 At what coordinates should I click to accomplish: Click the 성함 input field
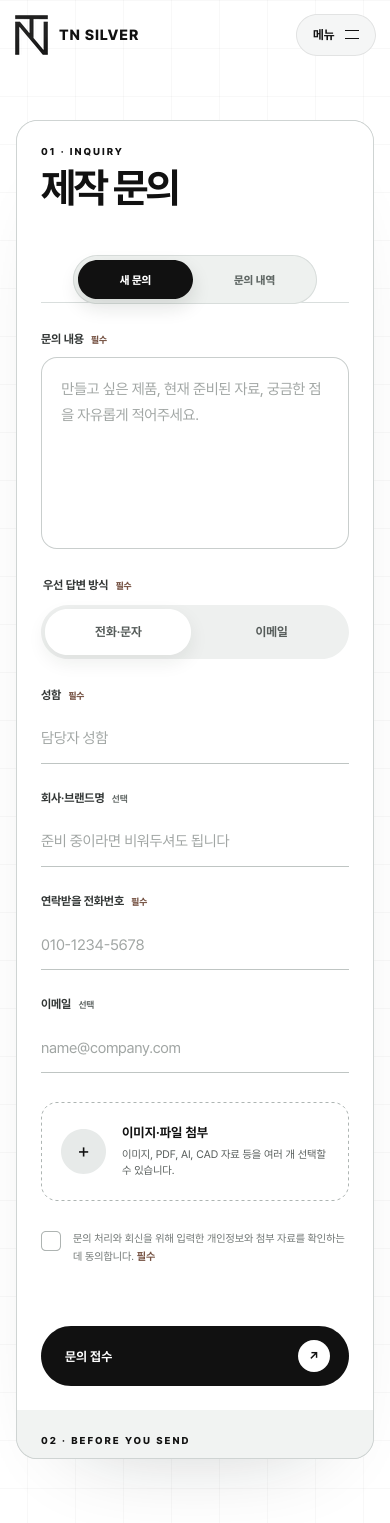(195, 738)
